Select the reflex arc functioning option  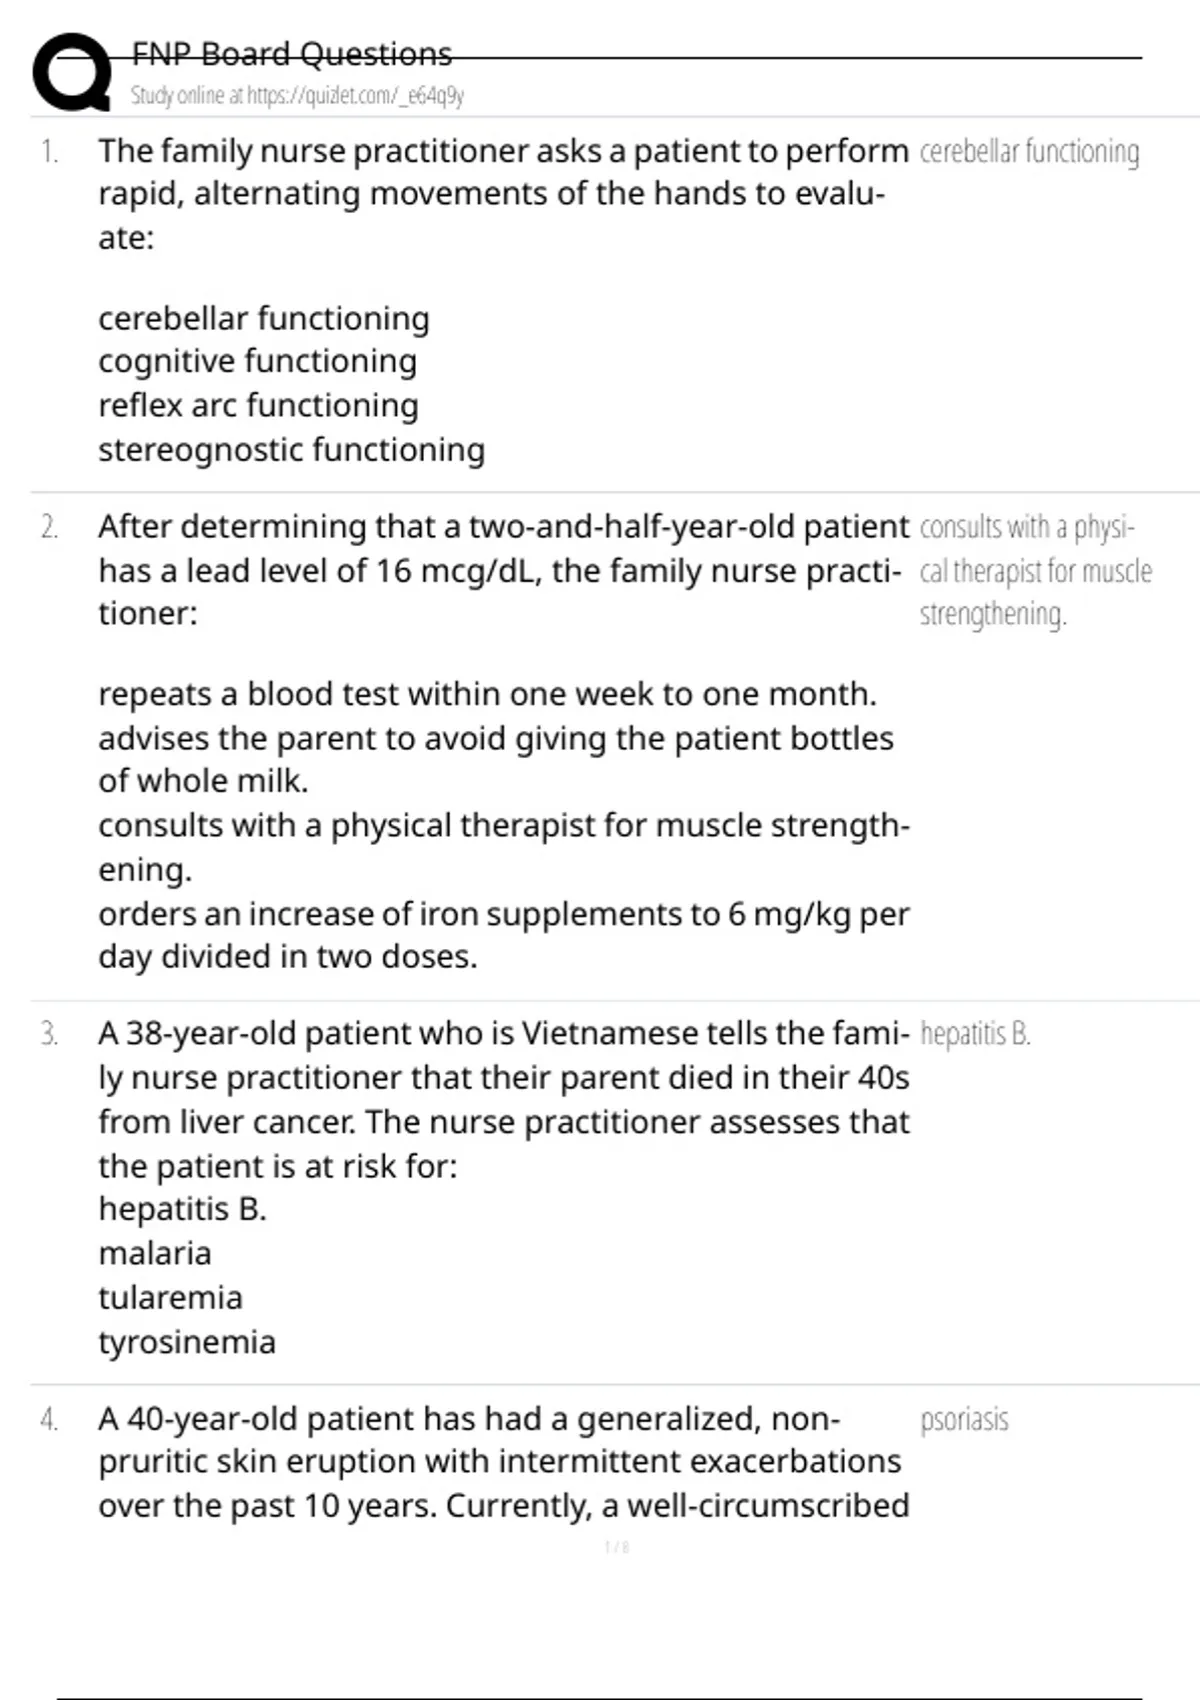click(x=258, y=405)
